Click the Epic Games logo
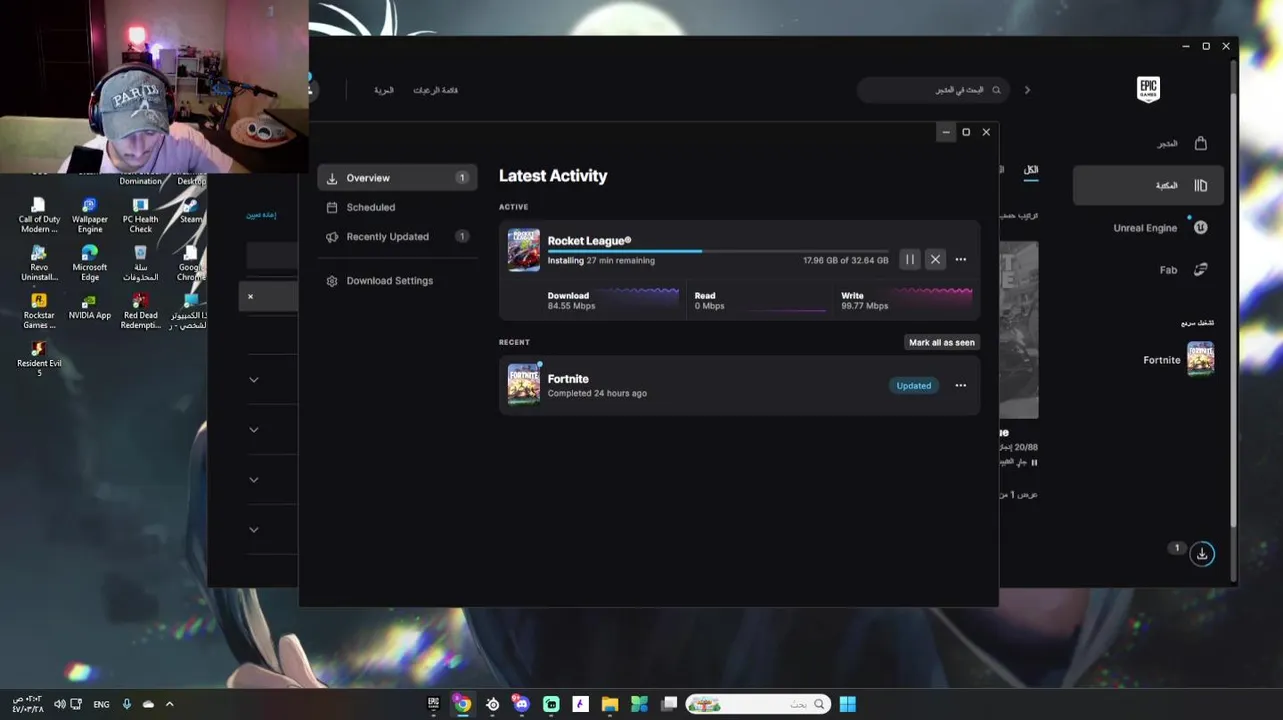Viewport: 1283px width, 720px height. point(1148,90)
